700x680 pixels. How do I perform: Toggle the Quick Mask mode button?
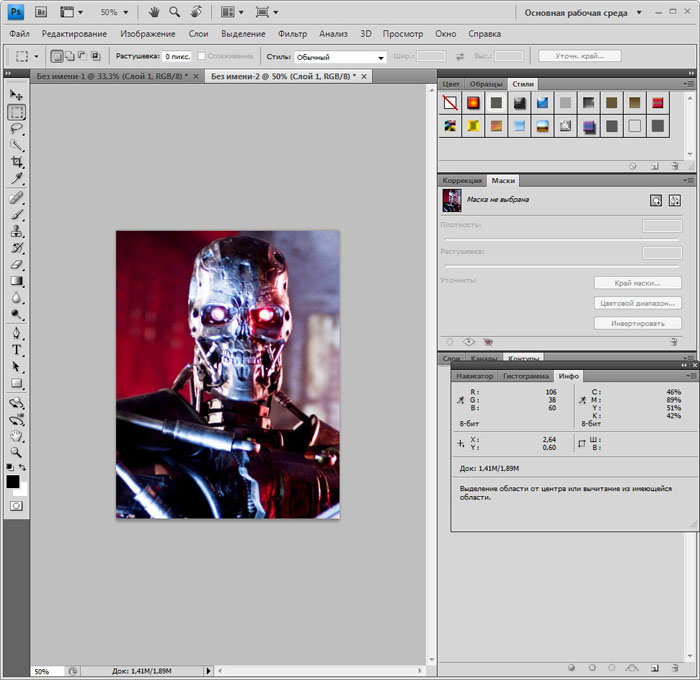[16, 506]
